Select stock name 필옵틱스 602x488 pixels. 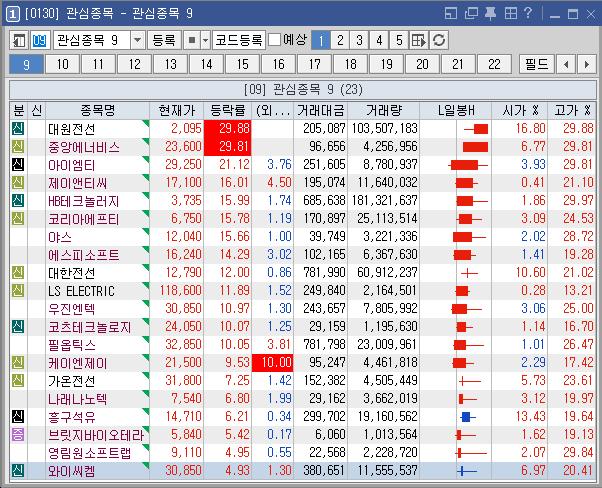coord(71,345)
